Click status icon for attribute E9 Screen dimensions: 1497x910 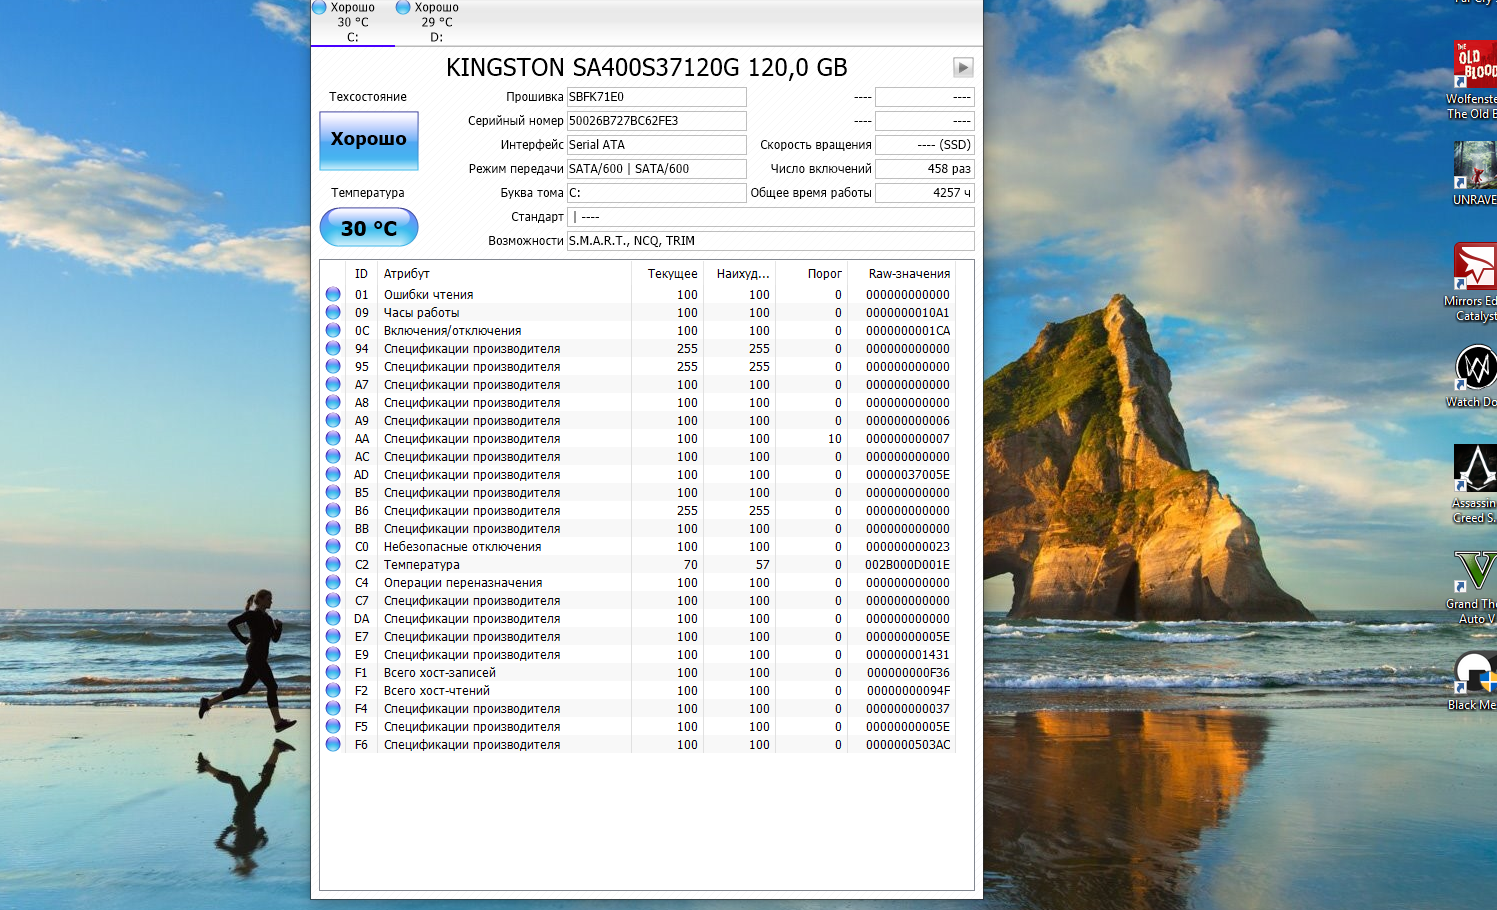(x=333, y=655)
